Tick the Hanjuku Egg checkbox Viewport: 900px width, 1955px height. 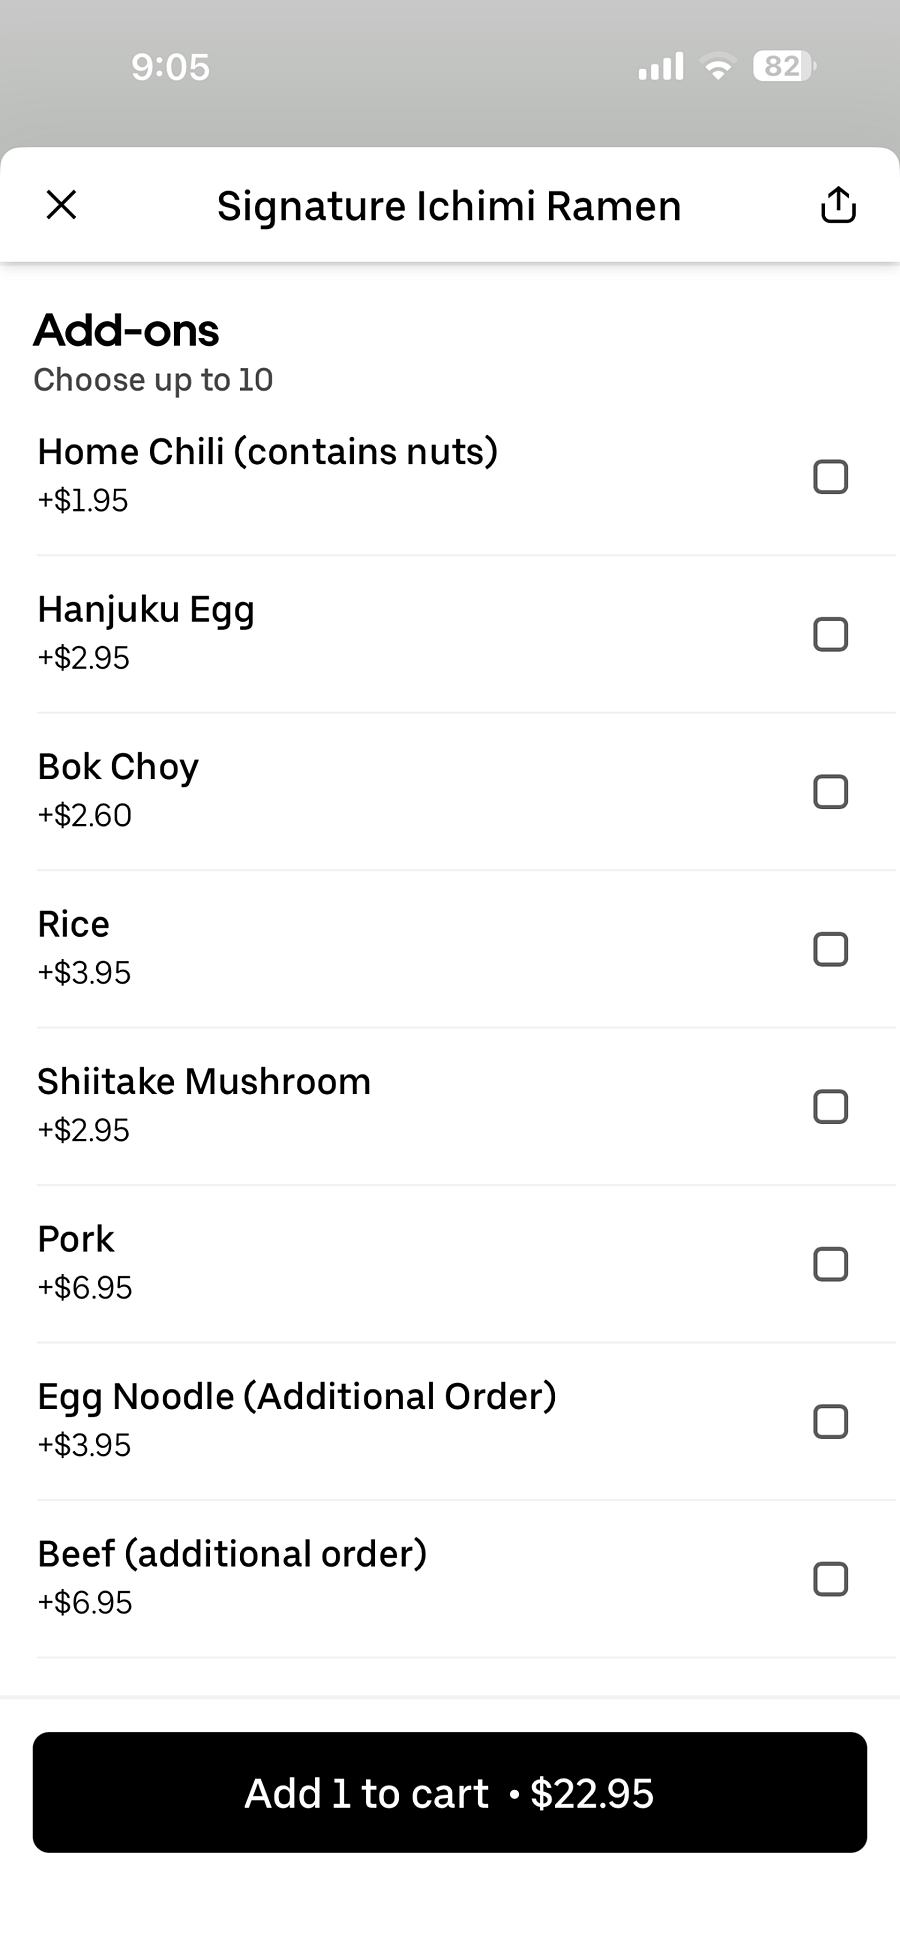coord(831,634)
